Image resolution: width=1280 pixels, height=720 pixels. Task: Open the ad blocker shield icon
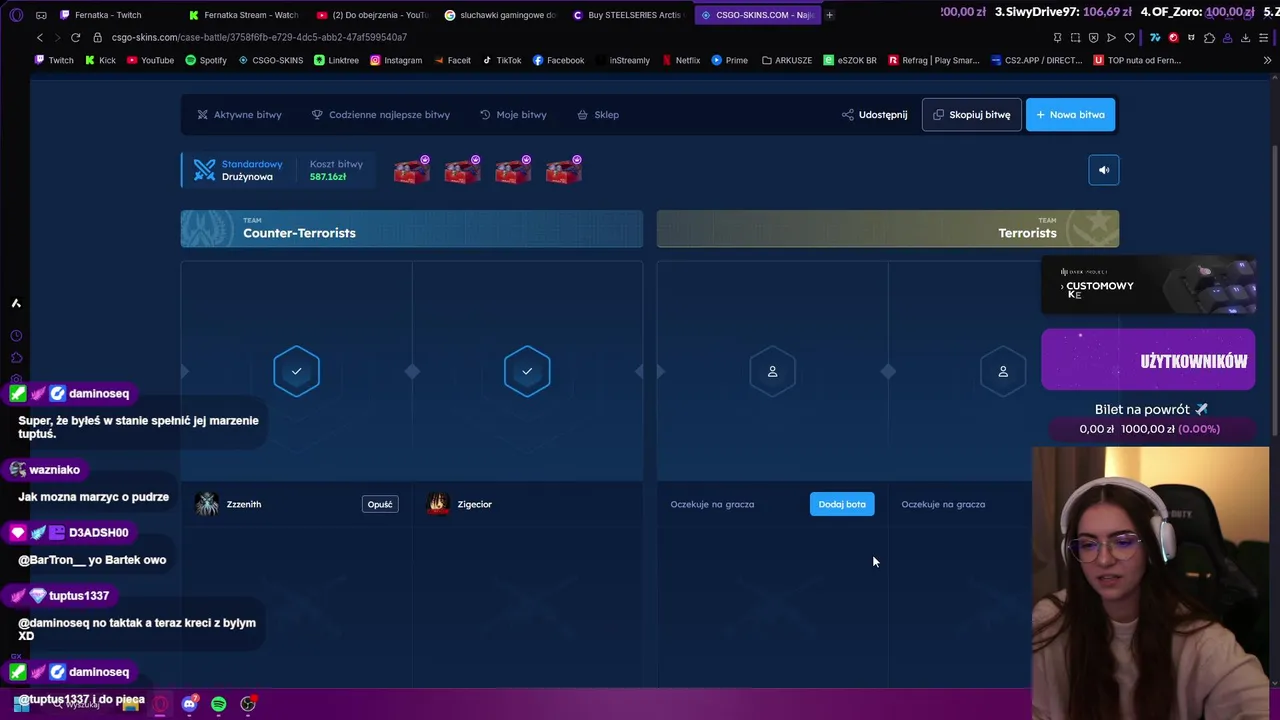pos(1094,38)
